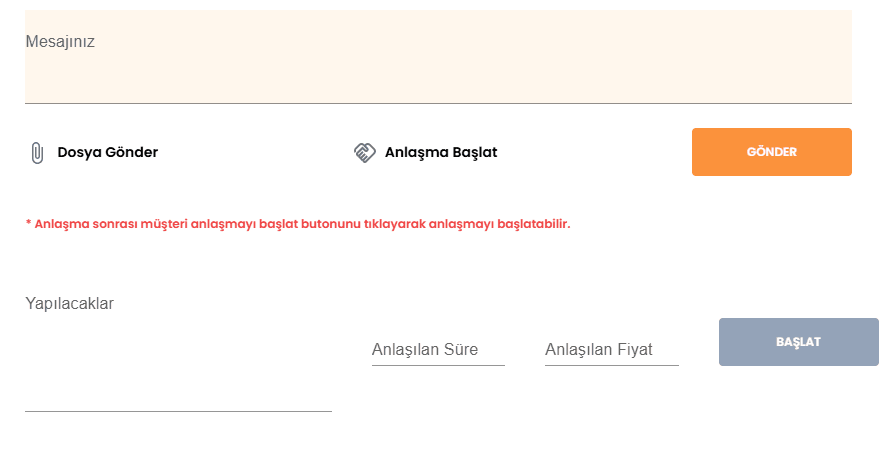The image size is (885, 452).
Task: Focus the Mesajınız message text area
Action: pos(438,70)
